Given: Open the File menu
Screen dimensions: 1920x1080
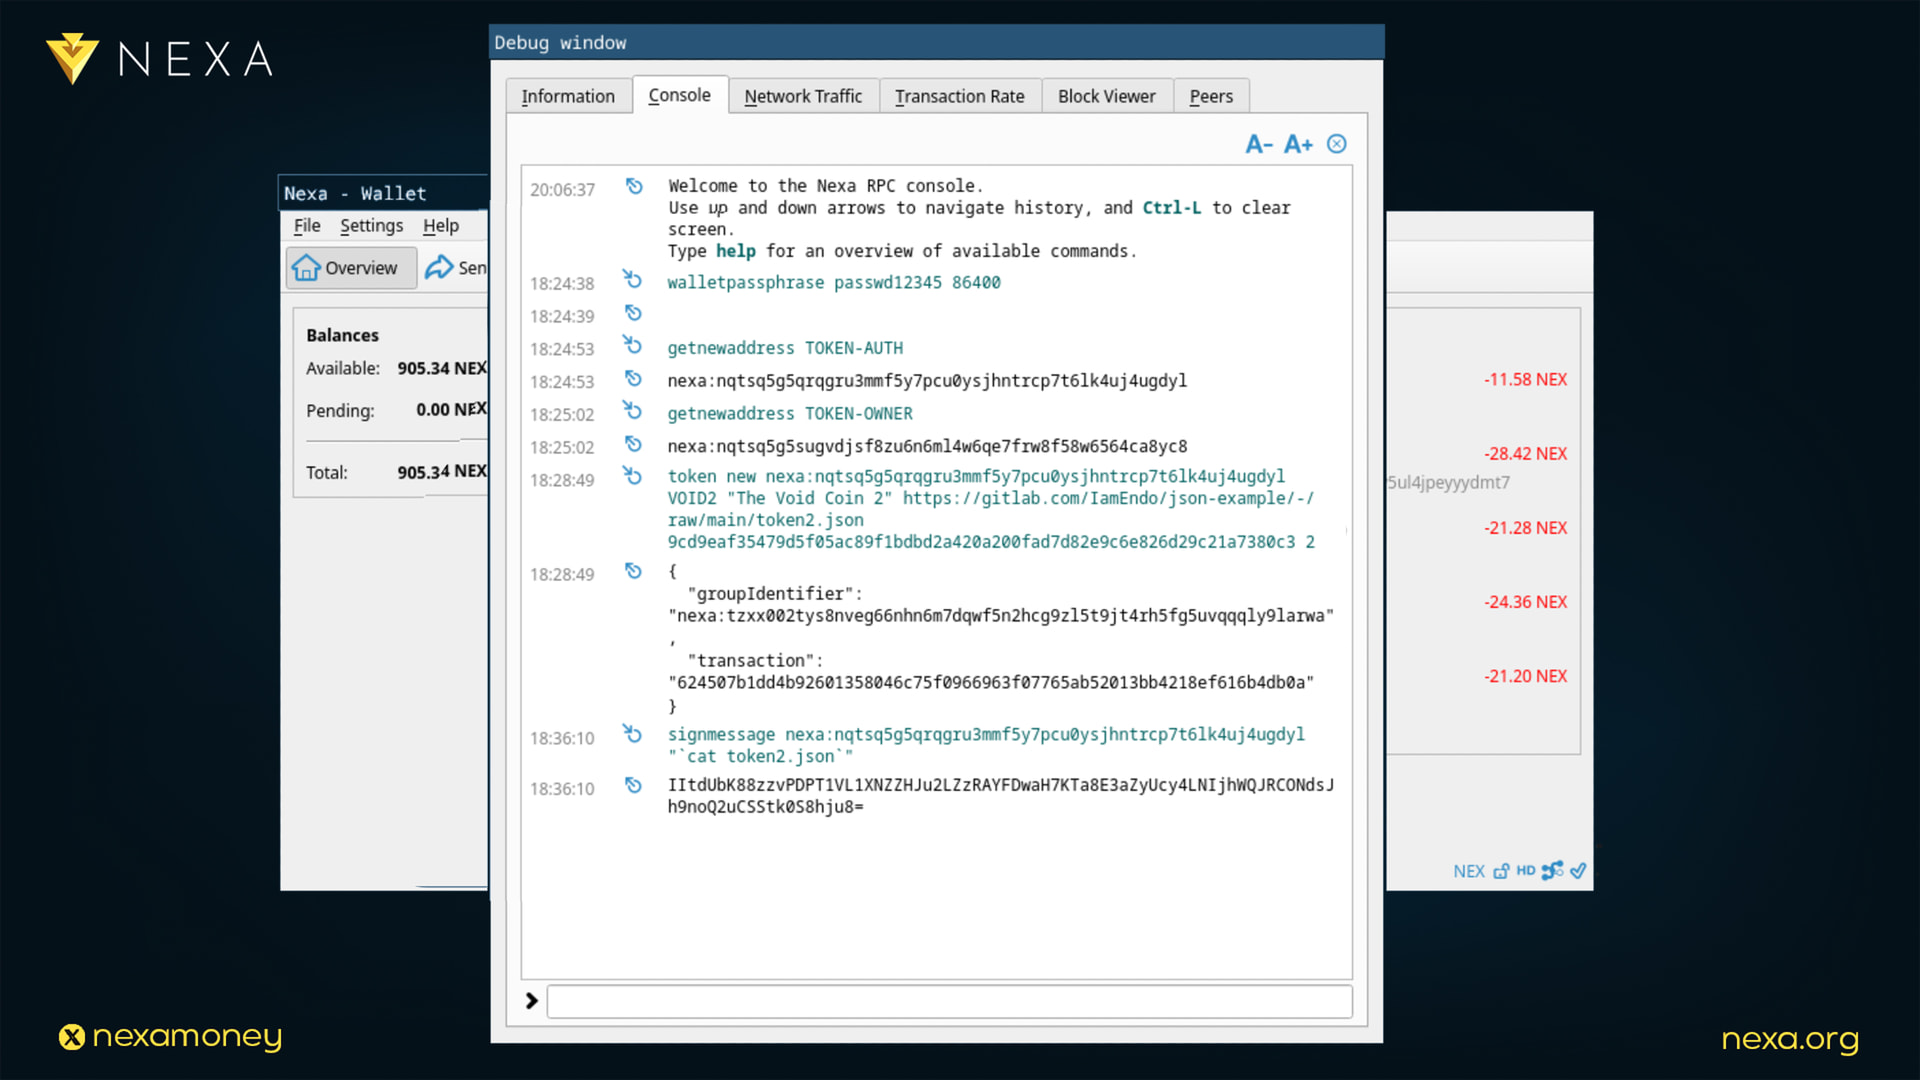Looking at the screenshot, I should click(x=307, y=225).
